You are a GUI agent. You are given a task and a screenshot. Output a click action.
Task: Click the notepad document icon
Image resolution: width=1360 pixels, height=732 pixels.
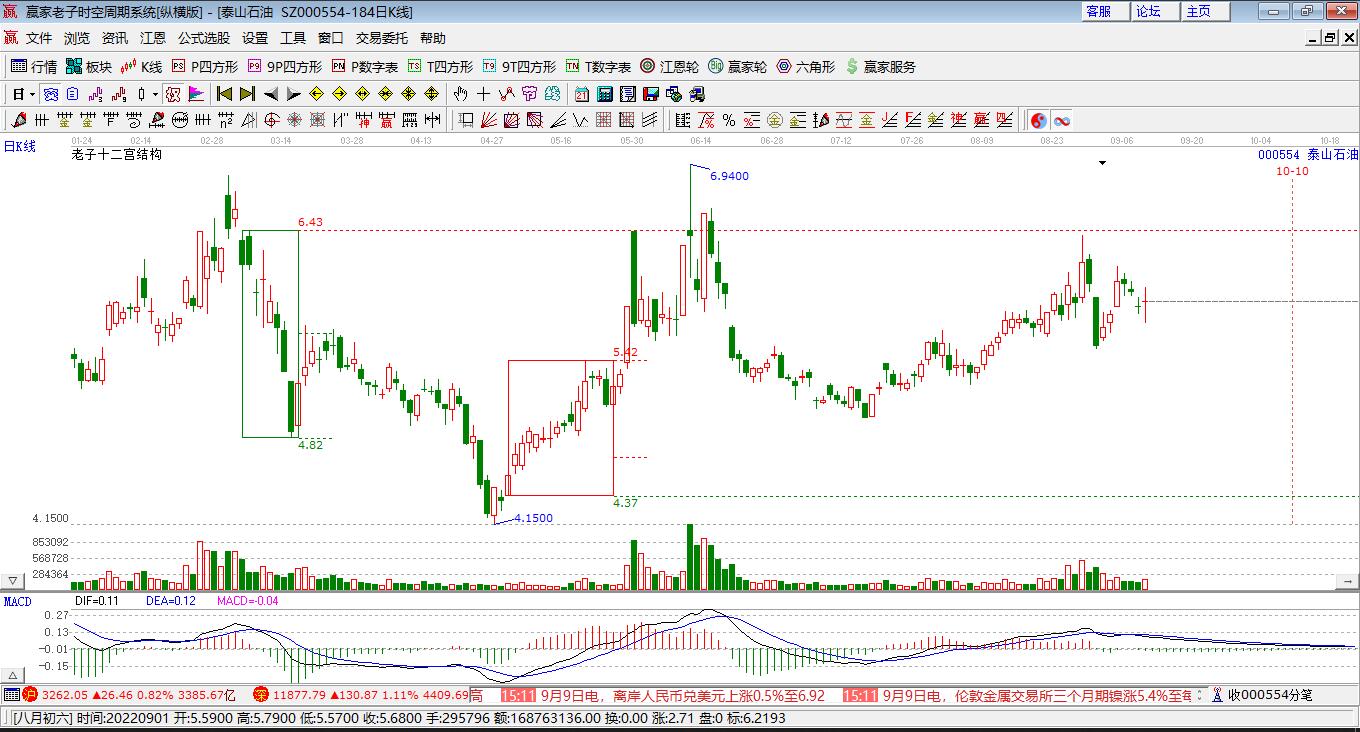tap(628, 94)
